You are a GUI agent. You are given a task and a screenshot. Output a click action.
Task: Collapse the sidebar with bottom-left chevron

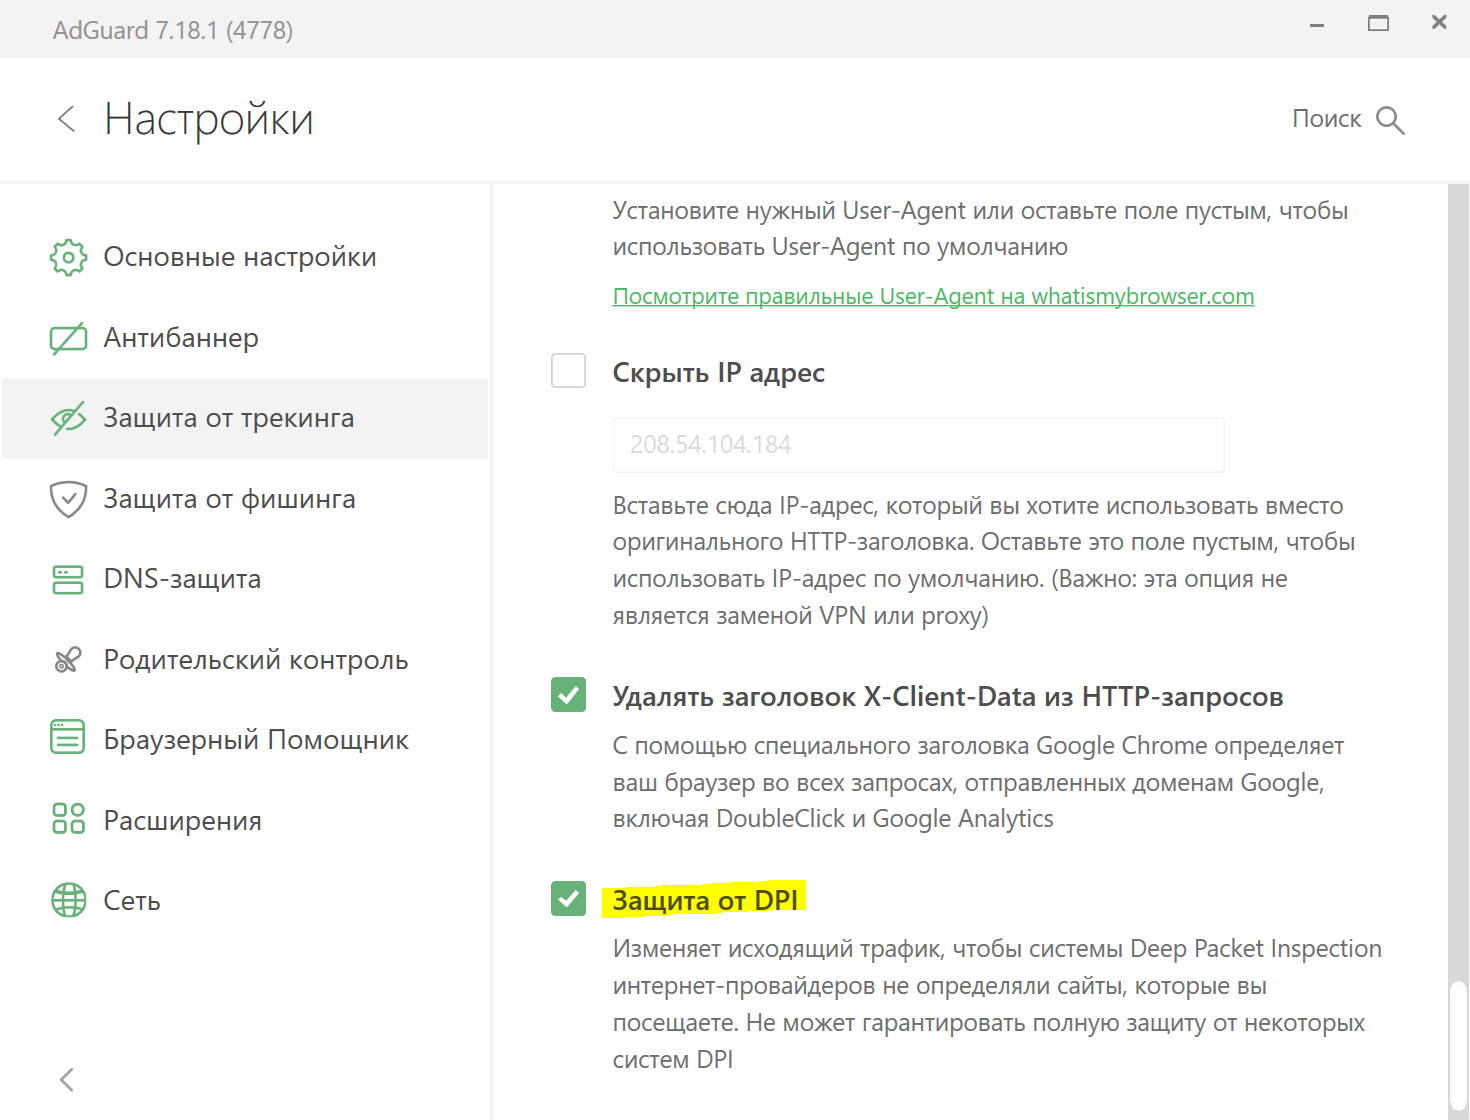pyautogui.click(x=67, y=1079)
